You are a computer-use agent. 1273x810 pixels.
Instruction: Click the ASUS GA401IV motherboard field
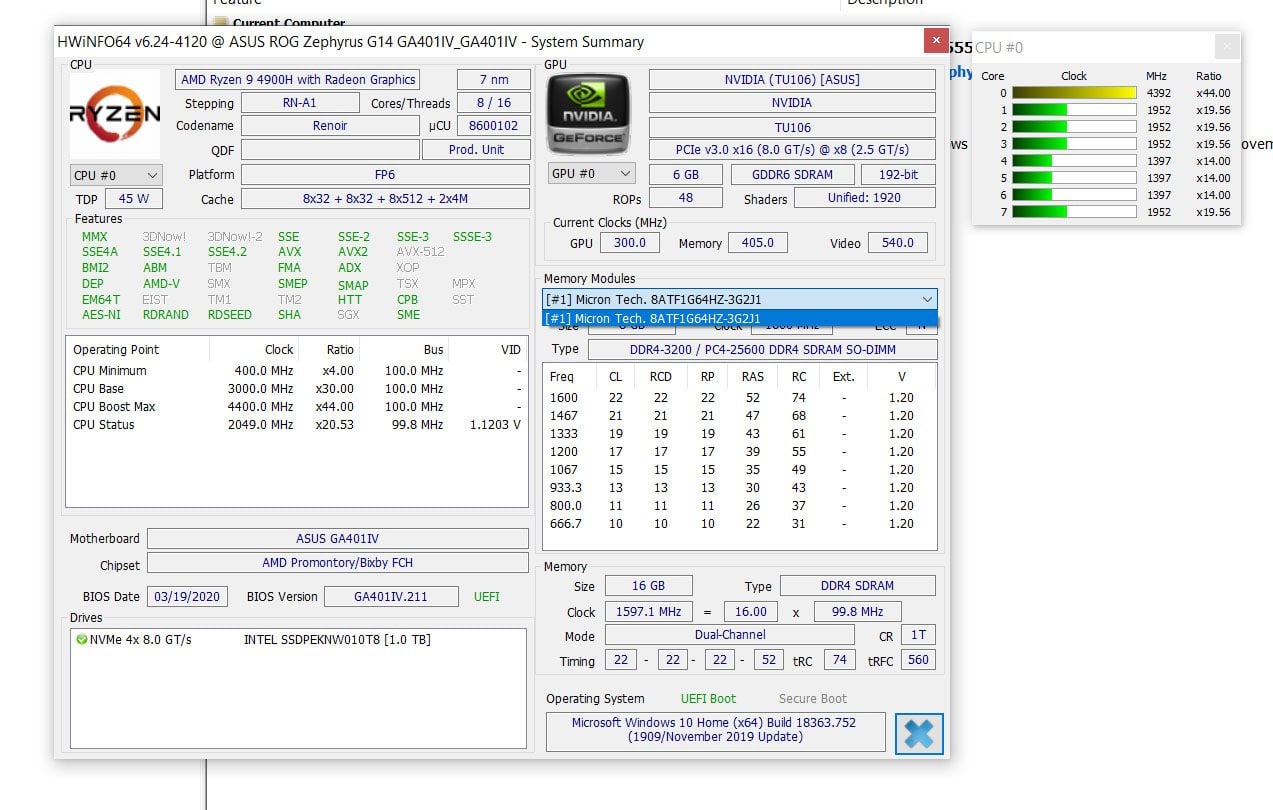click(338, 539)
